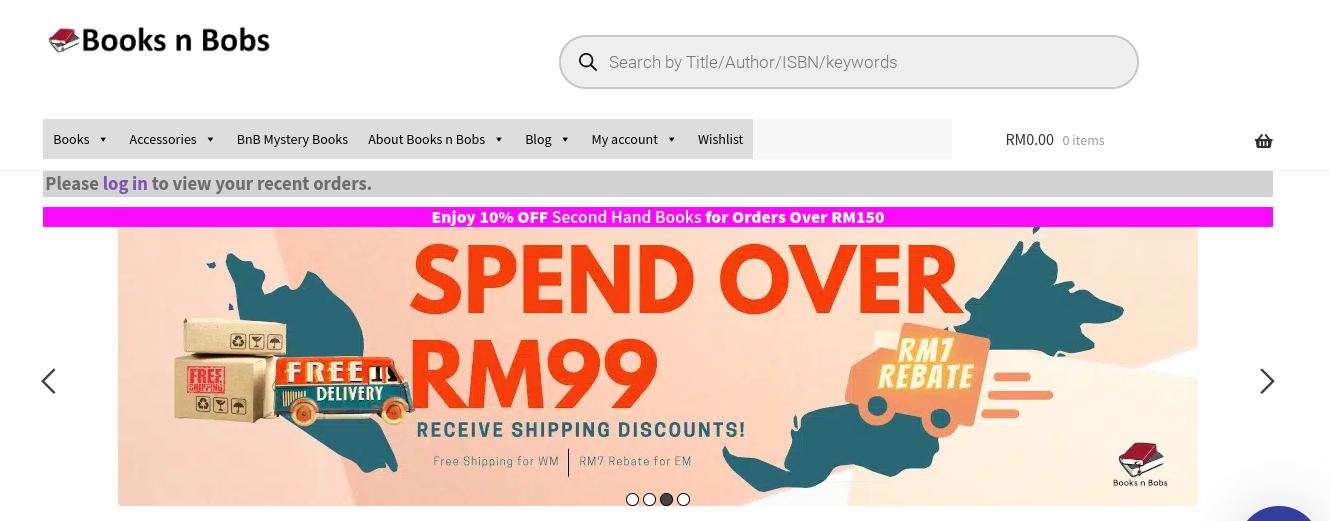
Task: Click the blue chat bubble in the corner
Action: click(1280, 513)
